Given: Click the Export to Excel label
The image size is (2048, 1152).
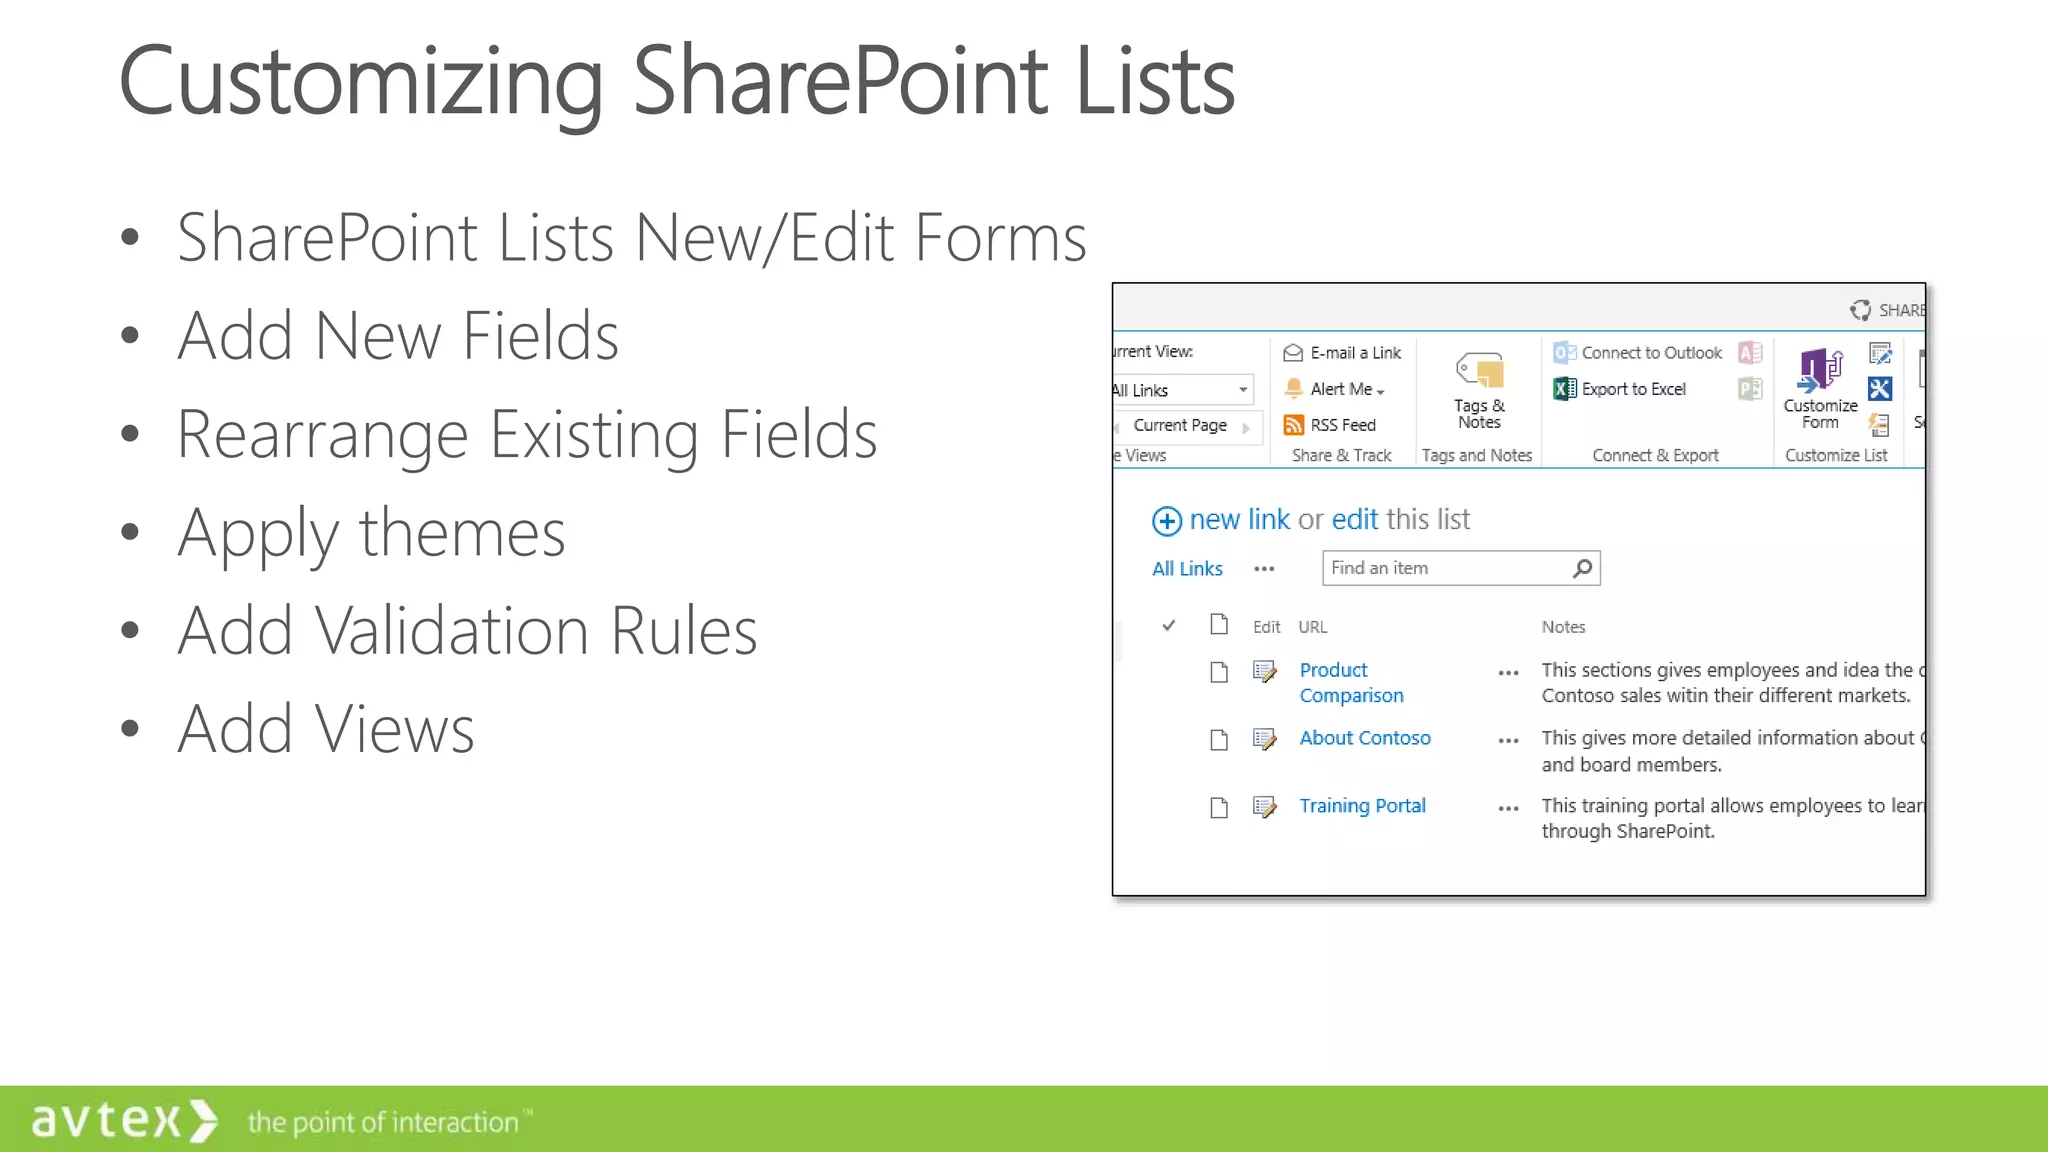Looking at the screenshot, I should [x=1633, y=389].
